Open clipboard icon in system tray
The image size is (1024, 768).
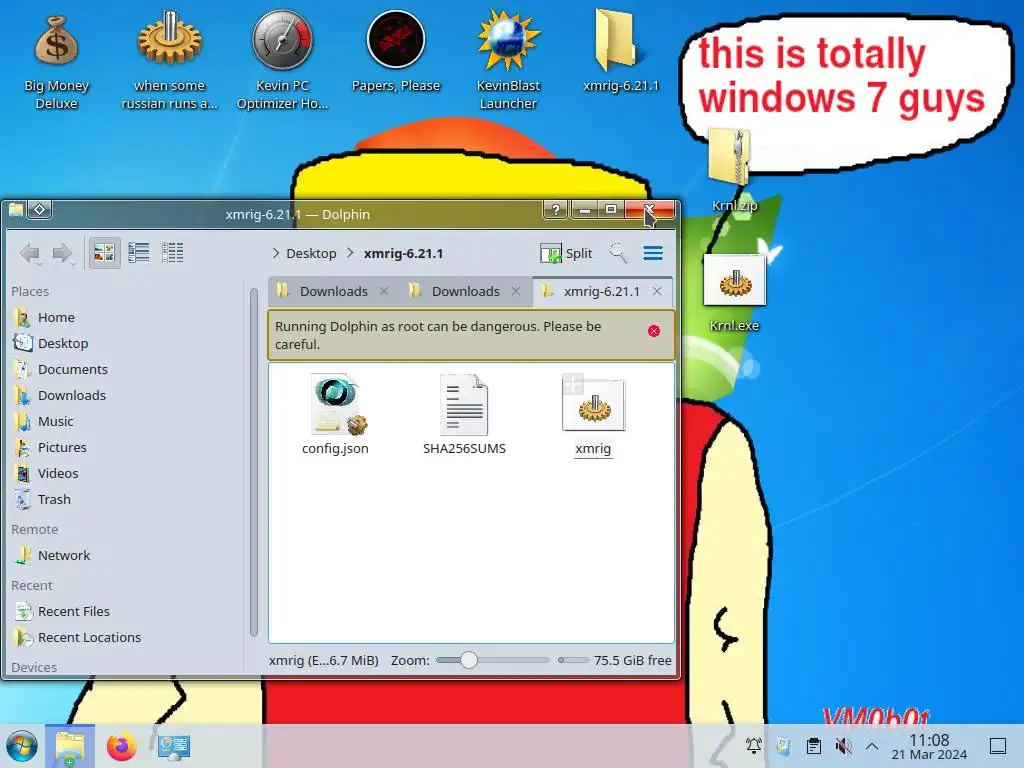(x=814, y=746)
